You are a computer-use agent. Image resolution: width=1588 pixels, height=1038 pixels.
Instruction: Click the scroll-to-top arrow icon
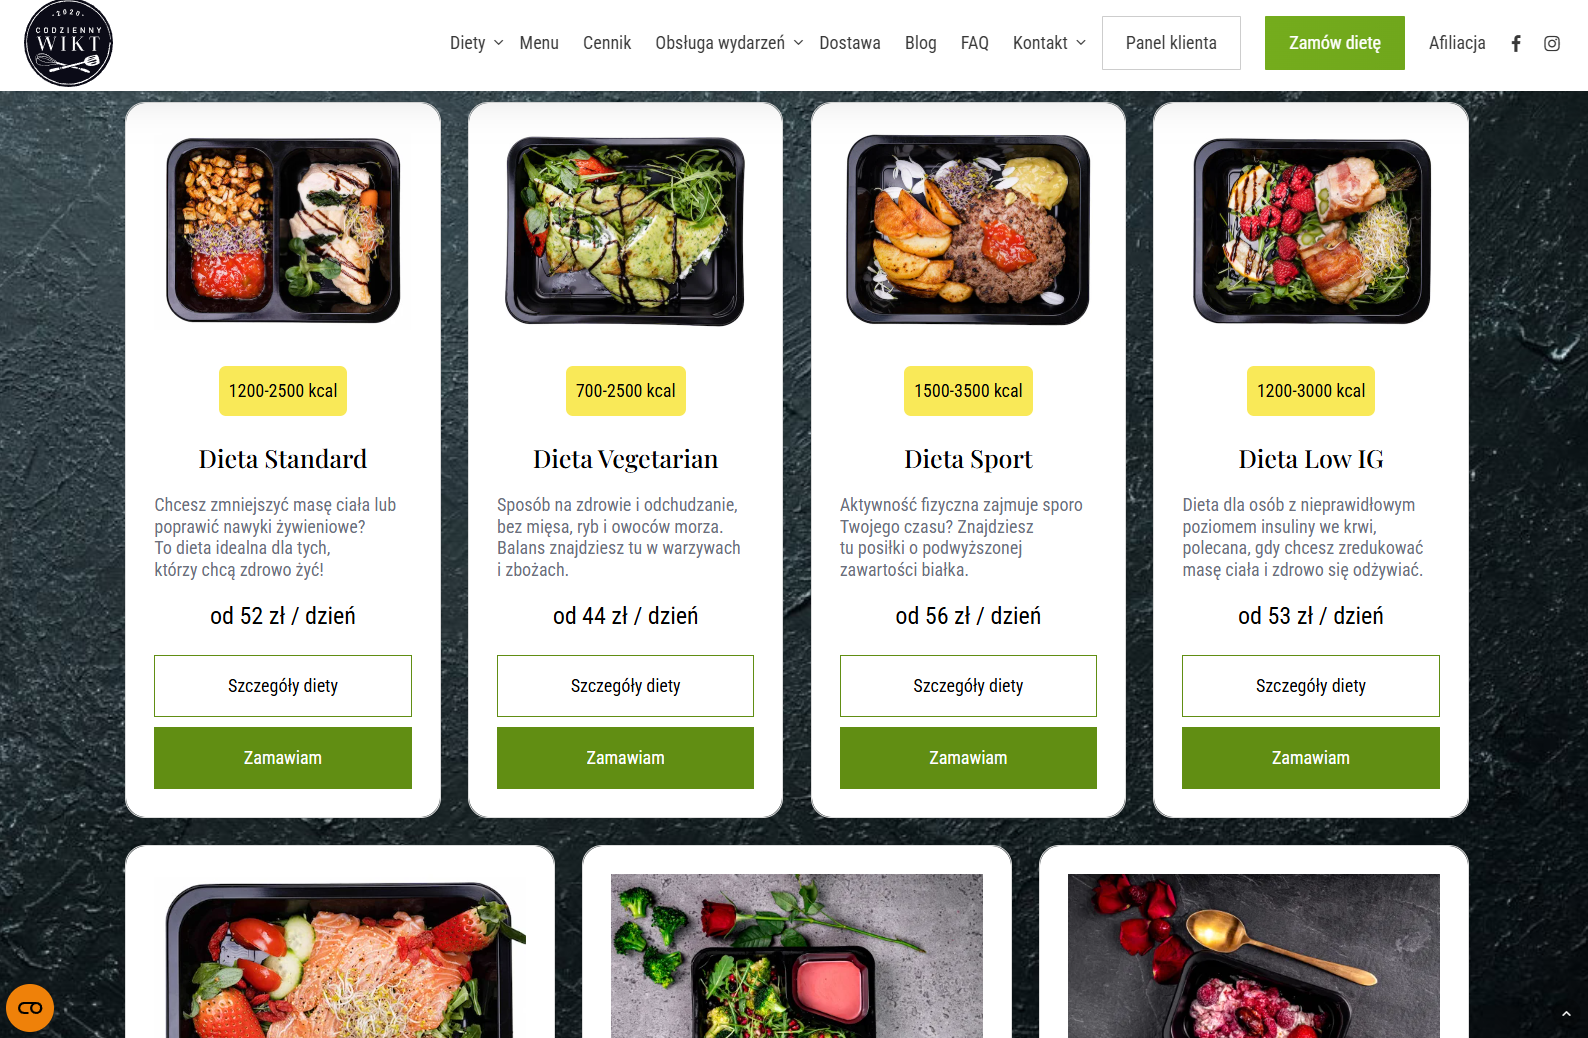pos(1566,1014)
